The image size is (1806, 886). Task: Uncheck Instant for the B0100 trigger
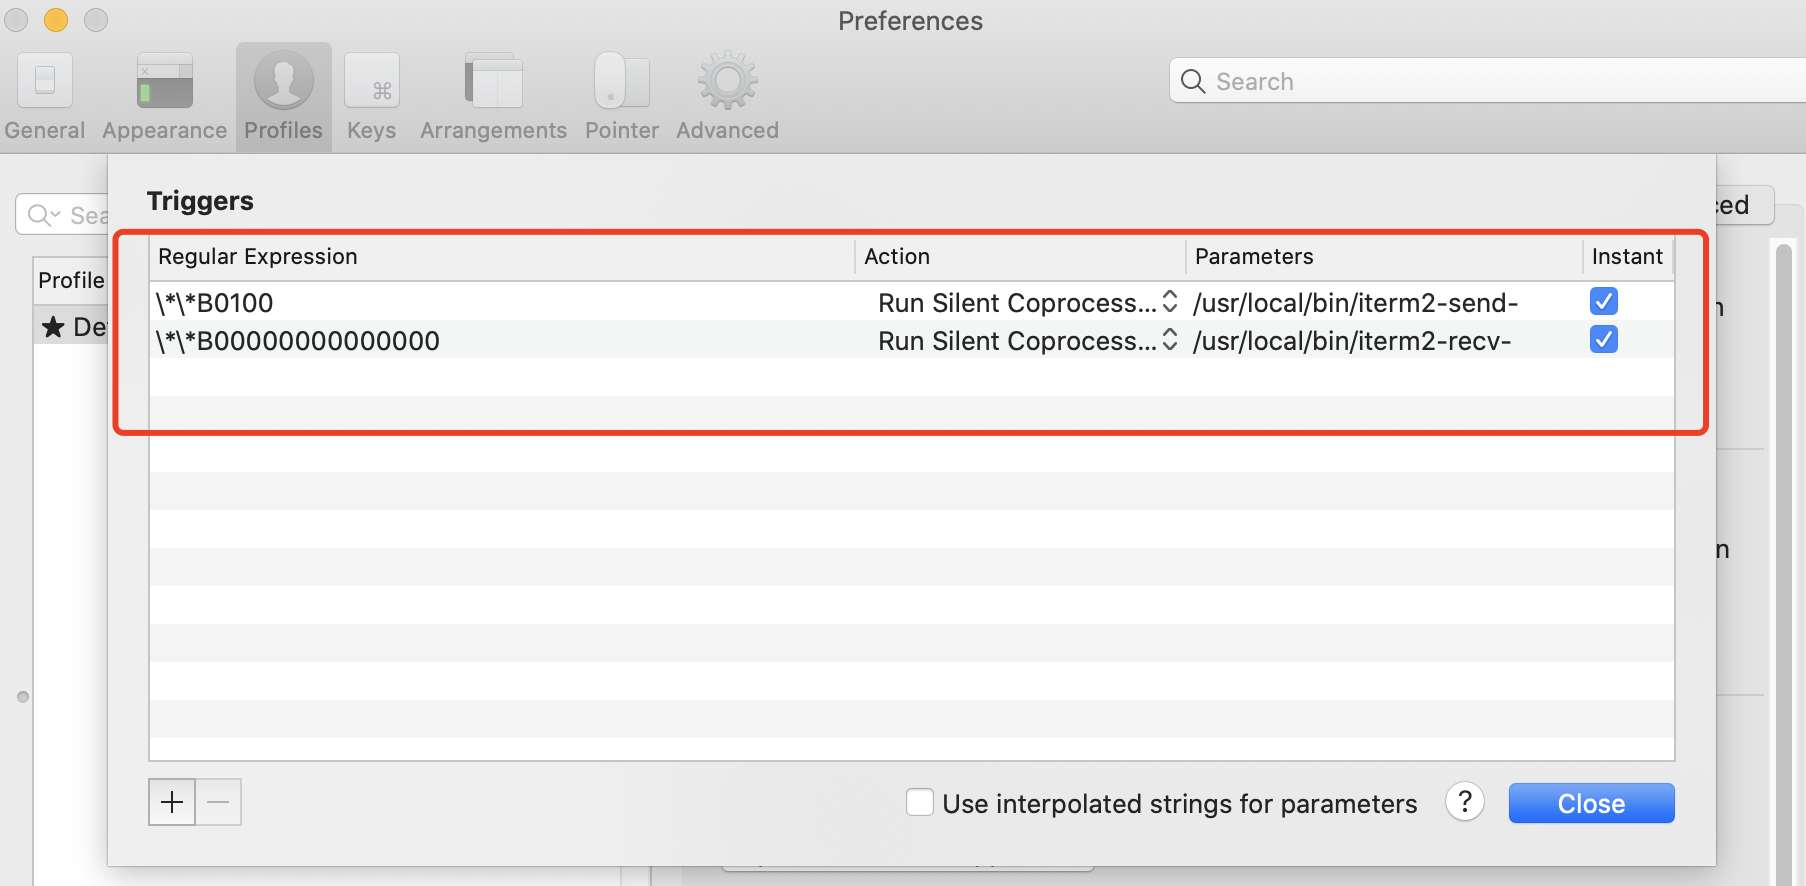[1604, 301]
